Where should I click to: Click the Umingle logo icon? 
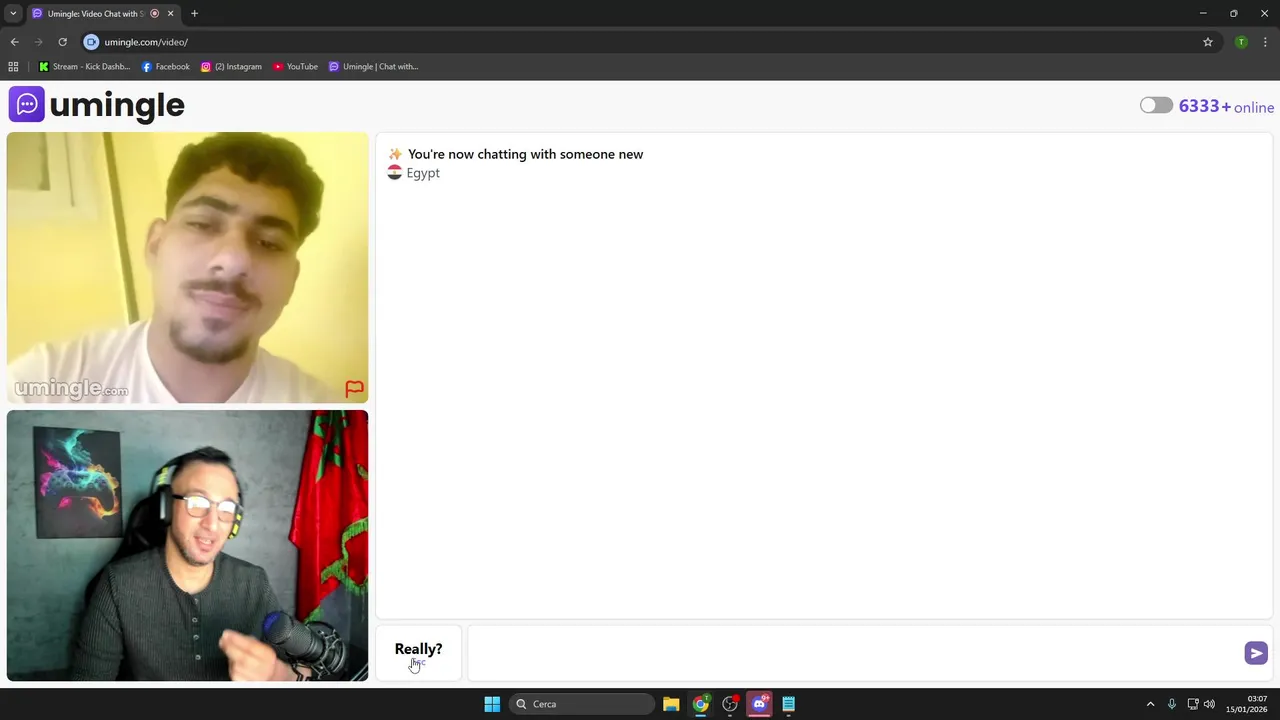click(27, 104)
